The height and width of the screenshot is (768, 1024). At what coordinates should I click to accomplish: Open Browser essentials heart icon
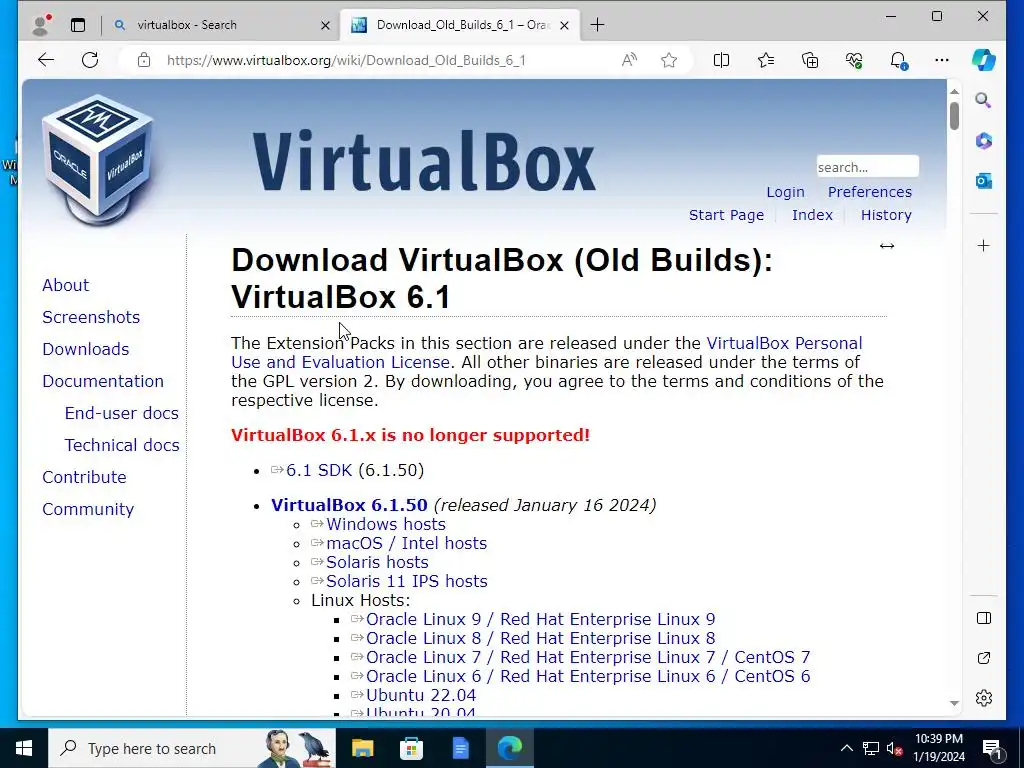(x=854, y=60)
